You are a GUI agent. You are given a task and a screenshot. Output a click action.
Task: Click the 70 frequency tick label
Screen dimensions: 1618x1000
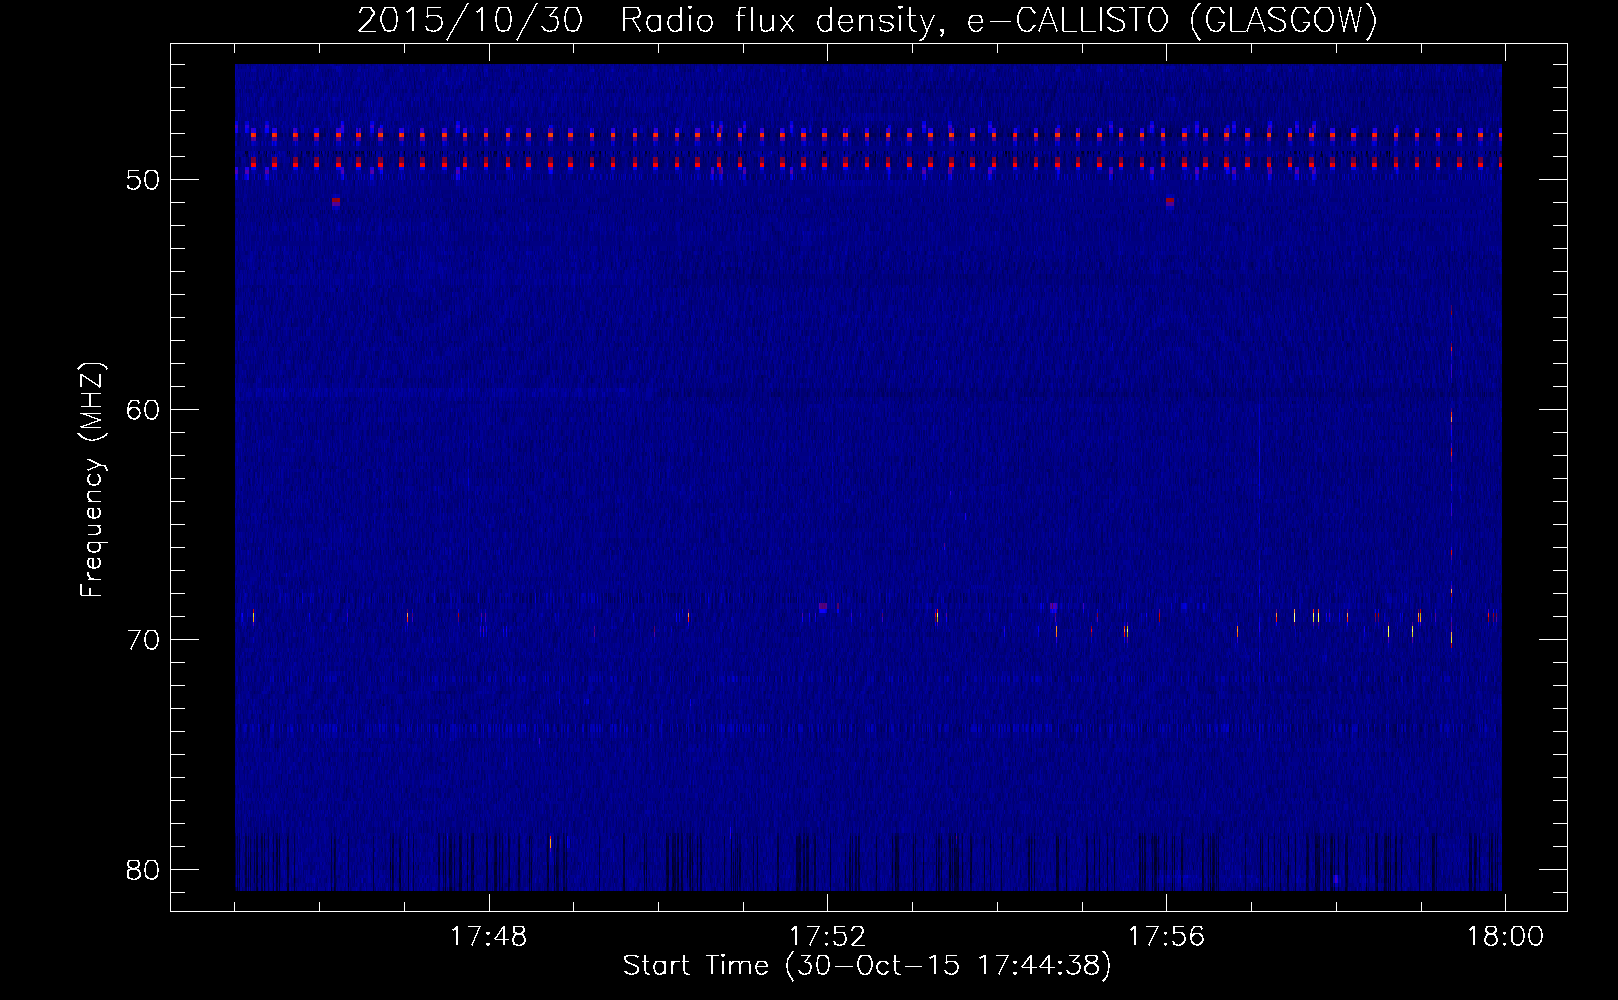click(x=144, y=640)
